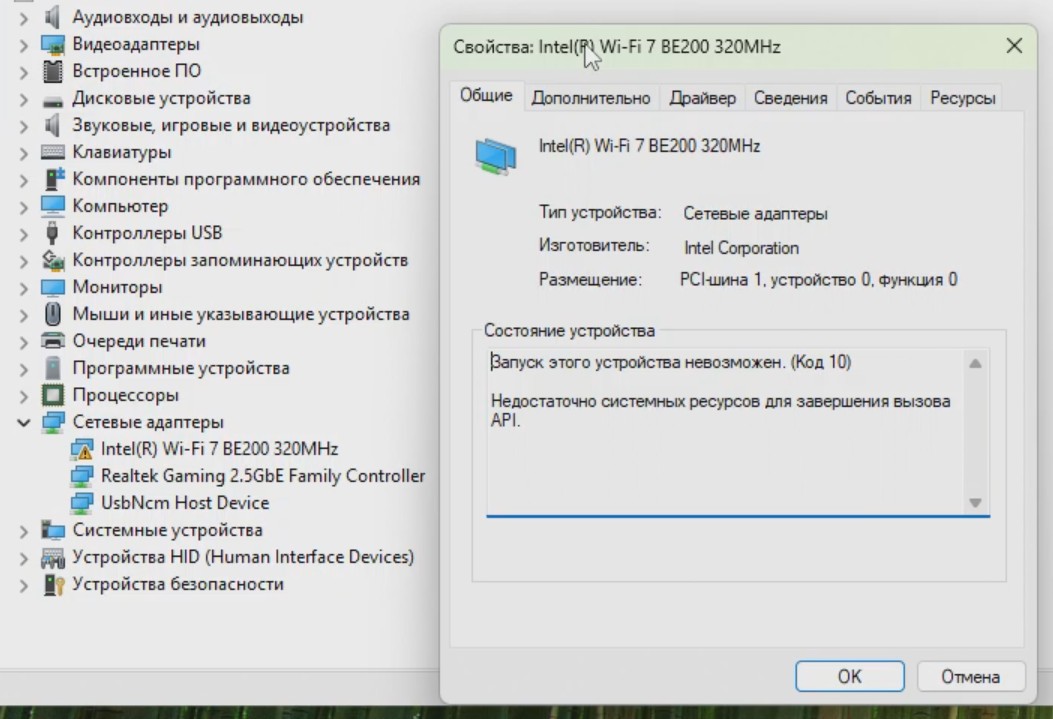Image resolution: width=1053 pixels, height=719 pixels.
Task: Click the OK button
Action: click(850, 676)
